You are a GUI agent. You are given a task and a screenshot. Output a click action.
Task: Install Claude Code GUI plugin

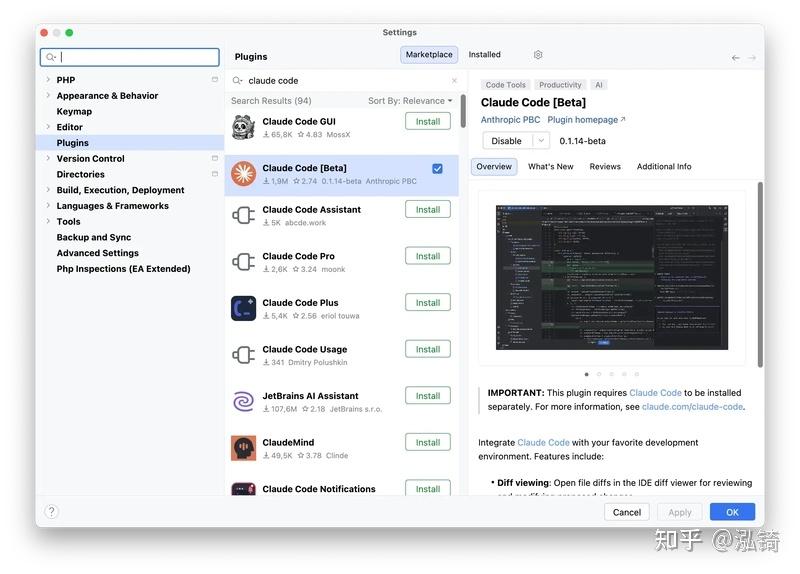tap(428, 121)
